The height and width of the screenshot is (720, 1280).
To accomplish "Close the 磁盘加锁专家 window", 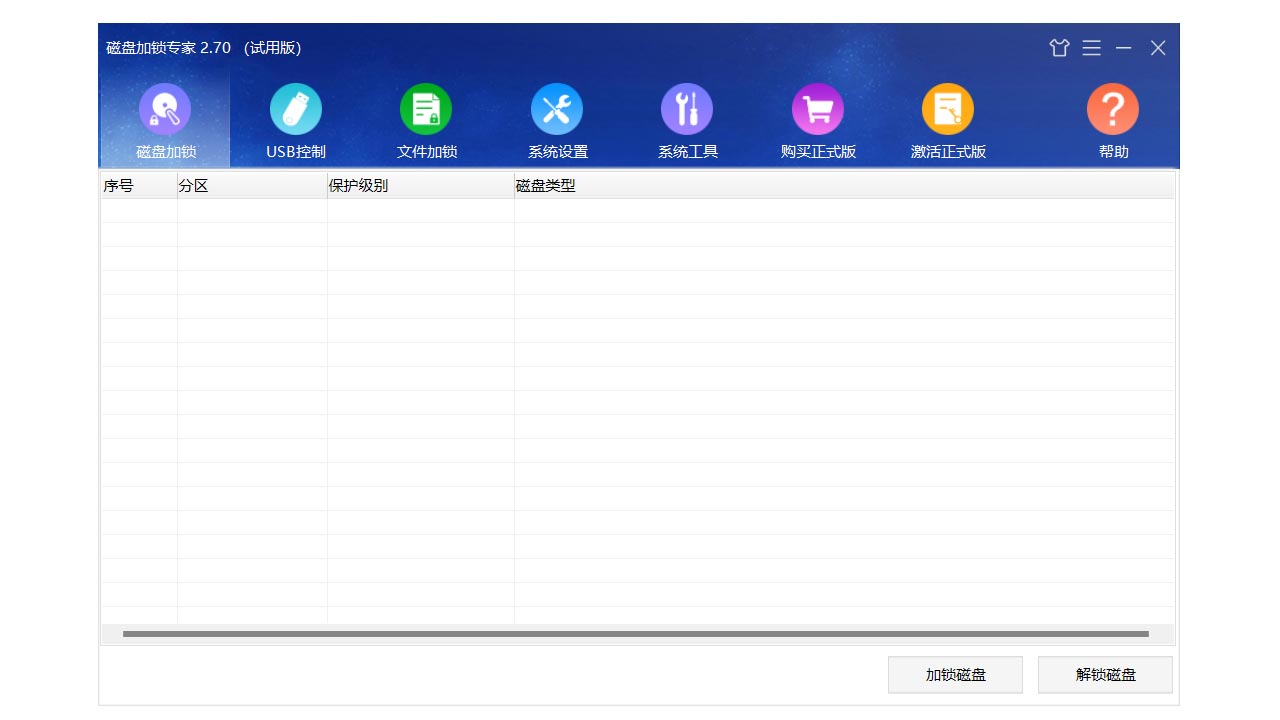I will [x=1158, y=48].
